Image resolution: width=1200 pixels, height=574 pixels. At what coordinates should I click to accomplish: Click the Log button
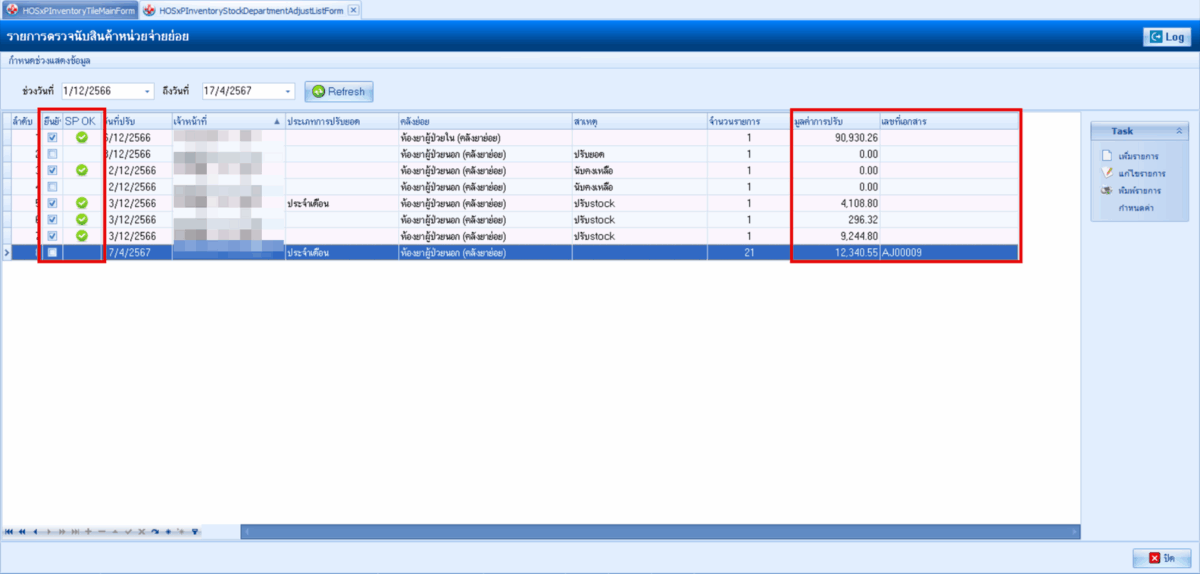click(1166, 37)
